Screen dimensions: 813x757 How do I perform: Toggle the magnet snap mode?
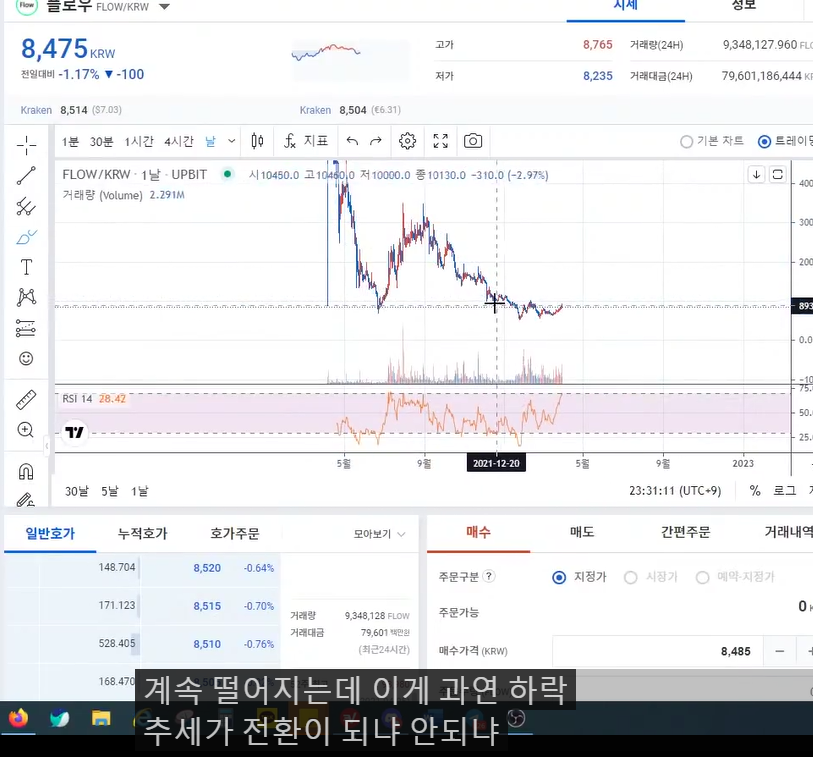[26, 471]
